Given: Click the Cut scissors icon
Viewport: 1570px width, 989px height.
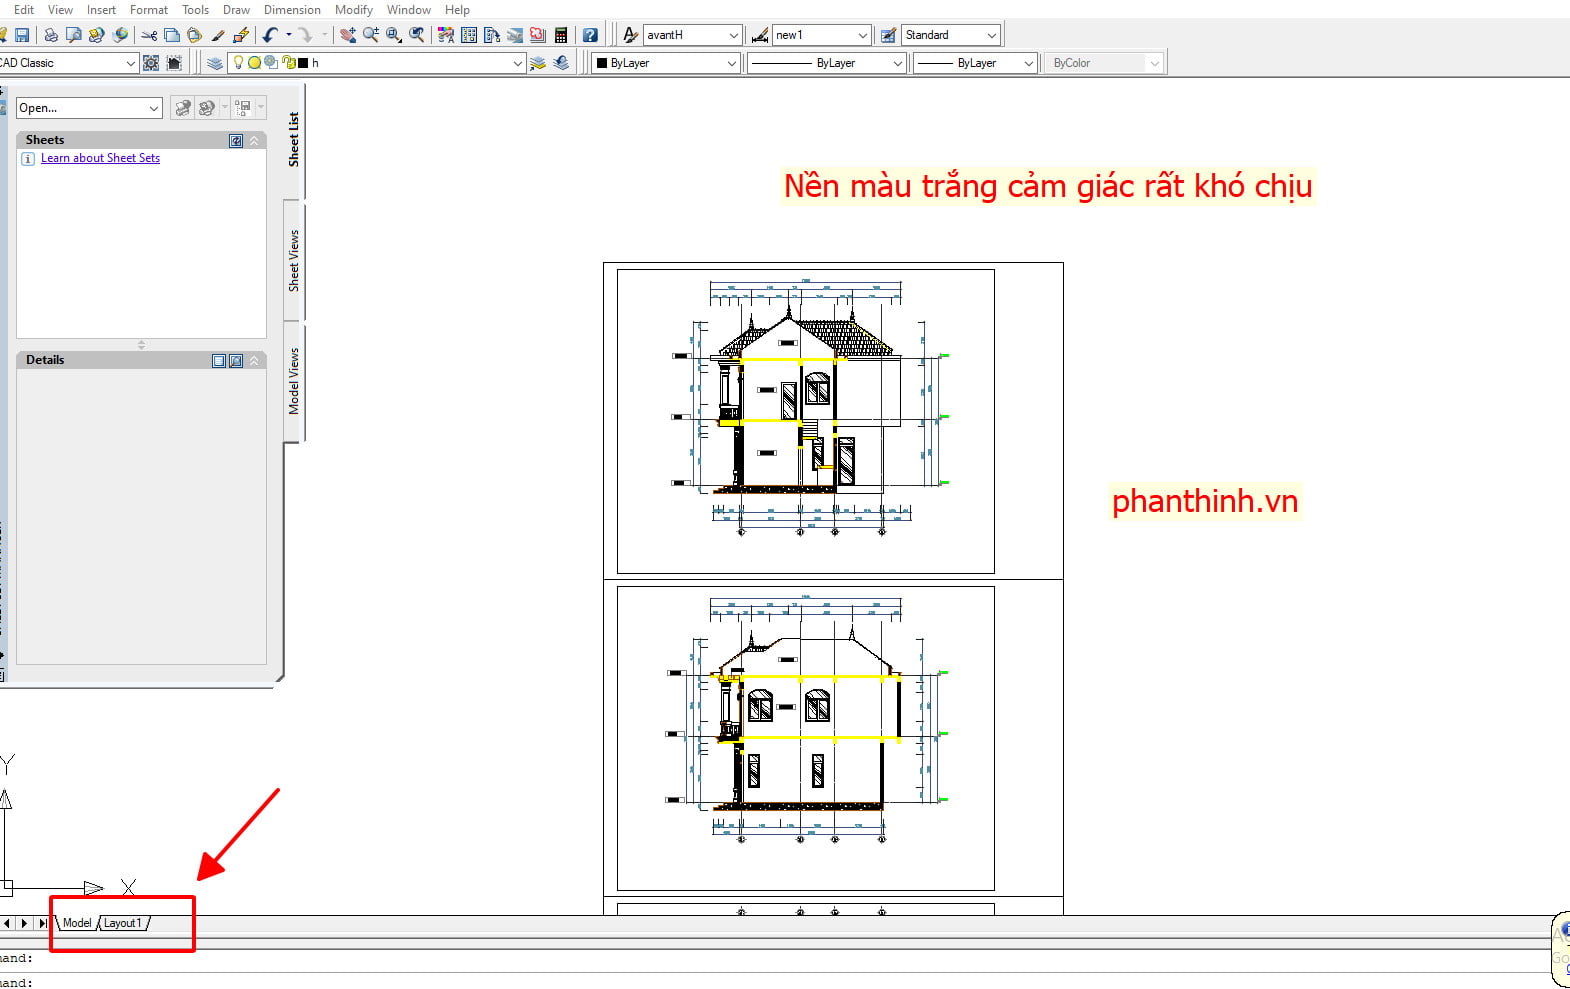Looking at the screenshot, I should tap(150, 35).
